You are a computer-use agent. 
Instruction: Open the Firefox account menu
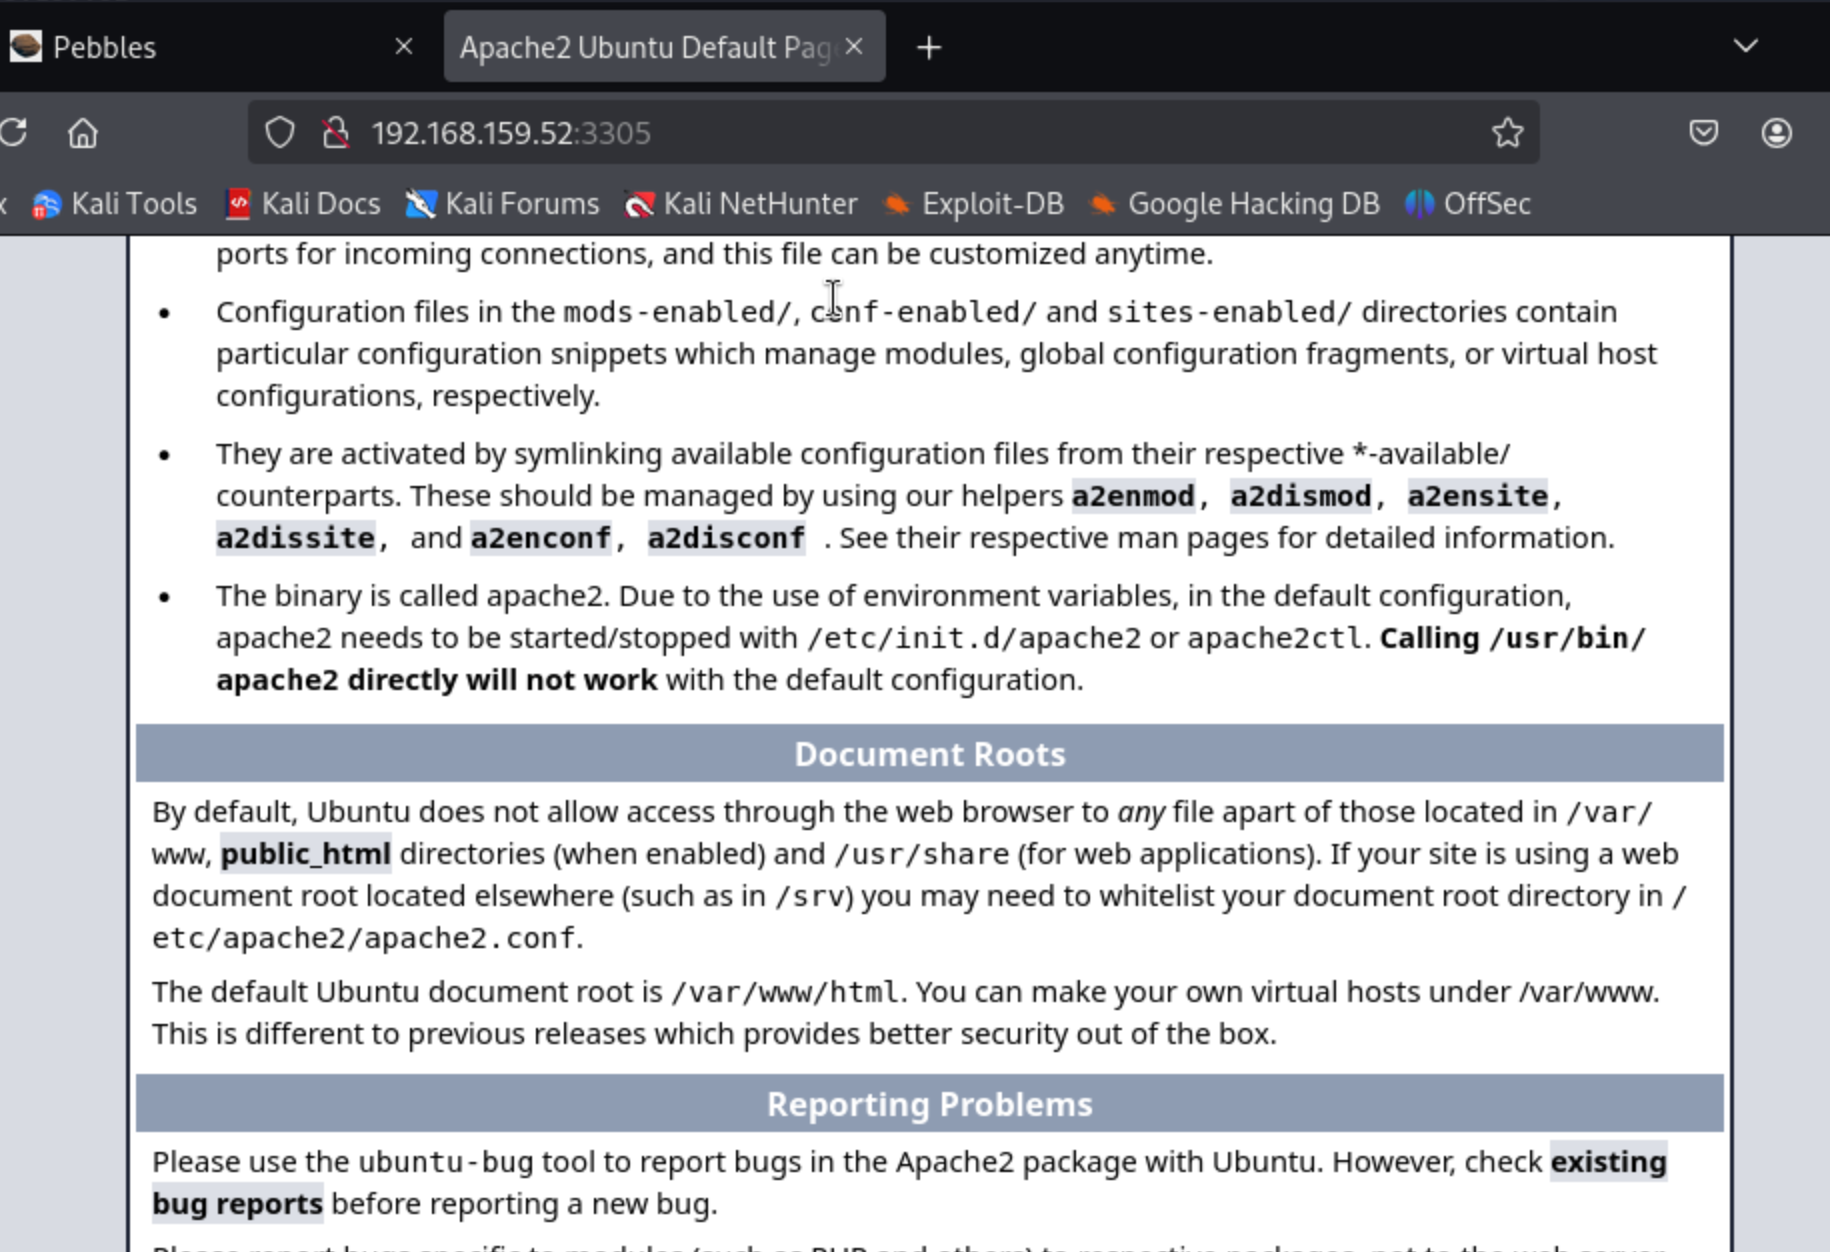[1777, 133]
